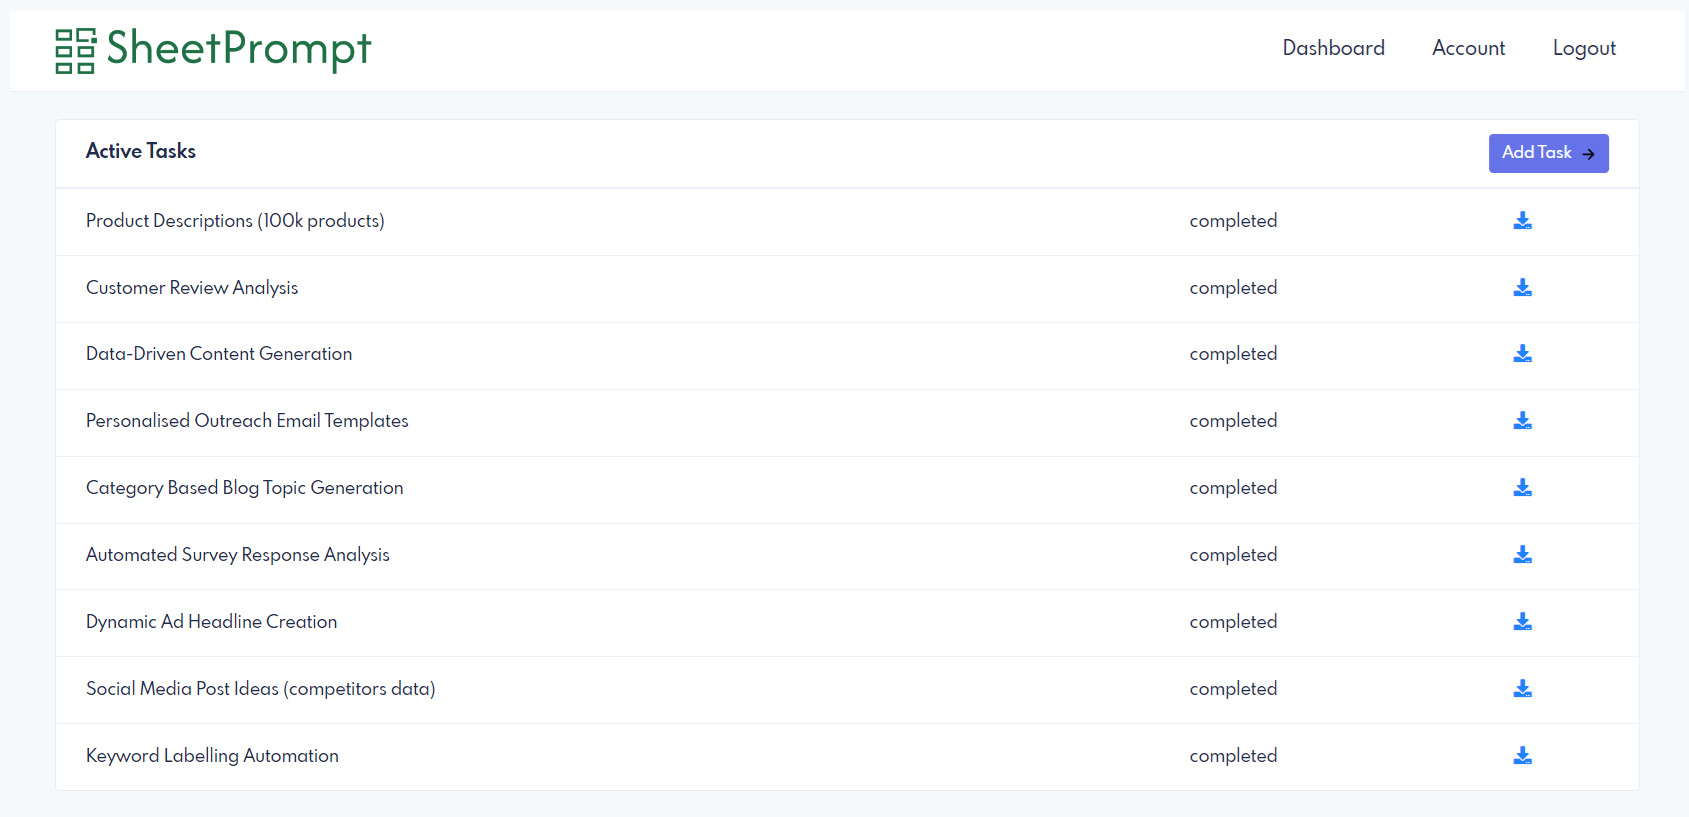Download Keyword Labelling Automation results
This screenshot has width=1689, height=817.
(x=1522, y=756)
